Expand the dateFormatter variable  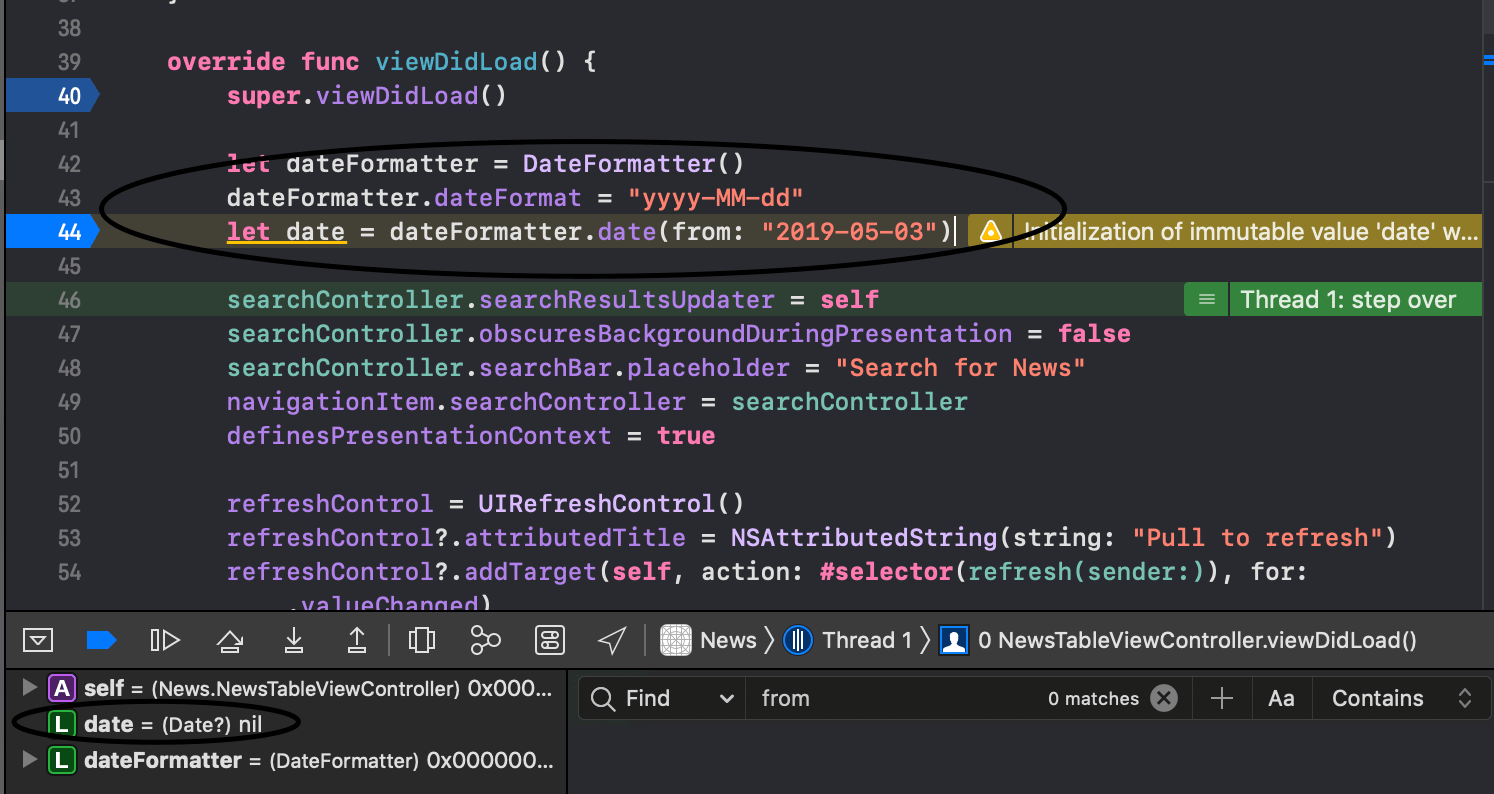tap(27, 760)
